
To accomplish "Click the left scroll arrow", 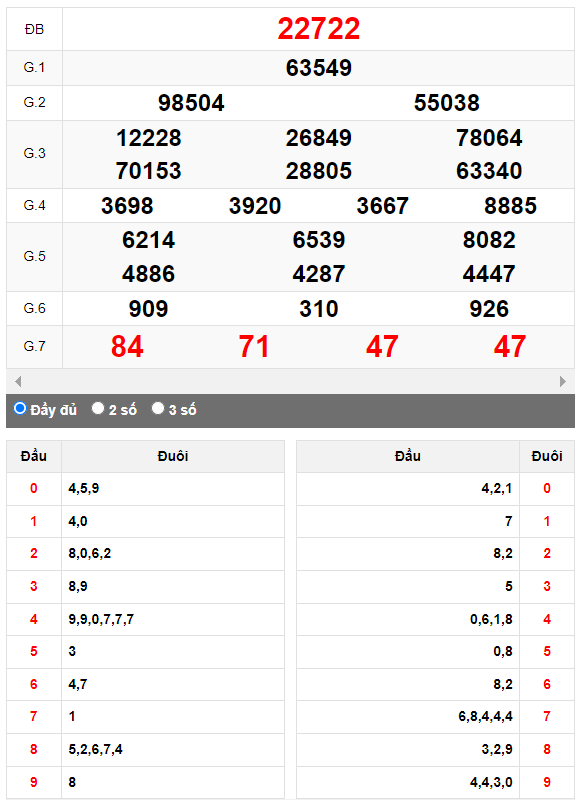I will click(x=18, y=381).
